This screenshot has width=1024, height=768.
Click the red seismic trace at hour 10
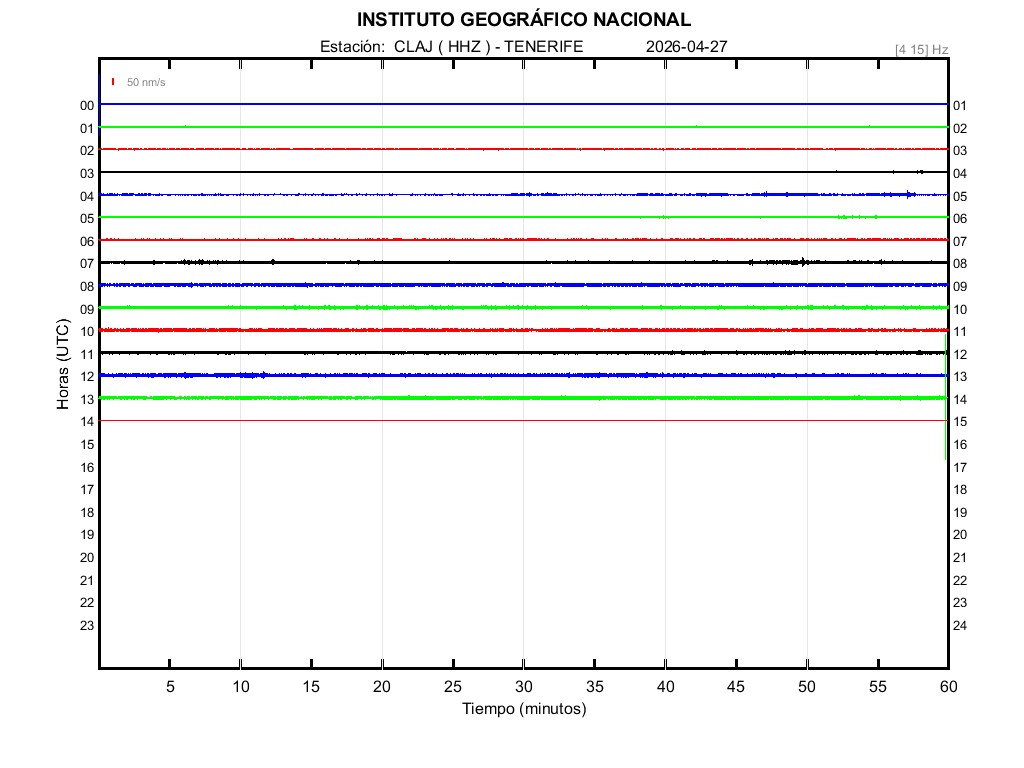pos(500,330)
